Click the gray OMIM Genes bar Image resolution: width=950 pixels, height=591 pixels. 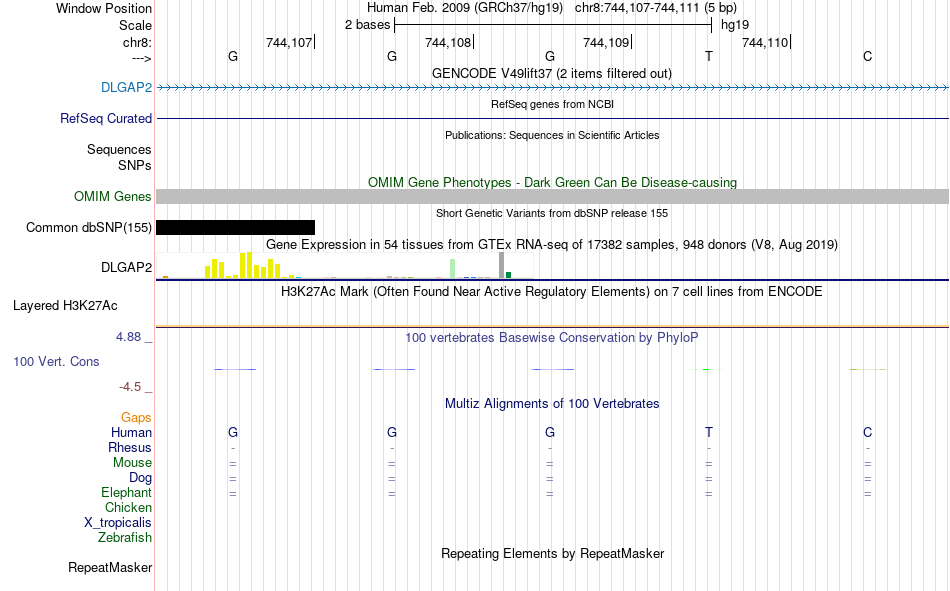553,196
